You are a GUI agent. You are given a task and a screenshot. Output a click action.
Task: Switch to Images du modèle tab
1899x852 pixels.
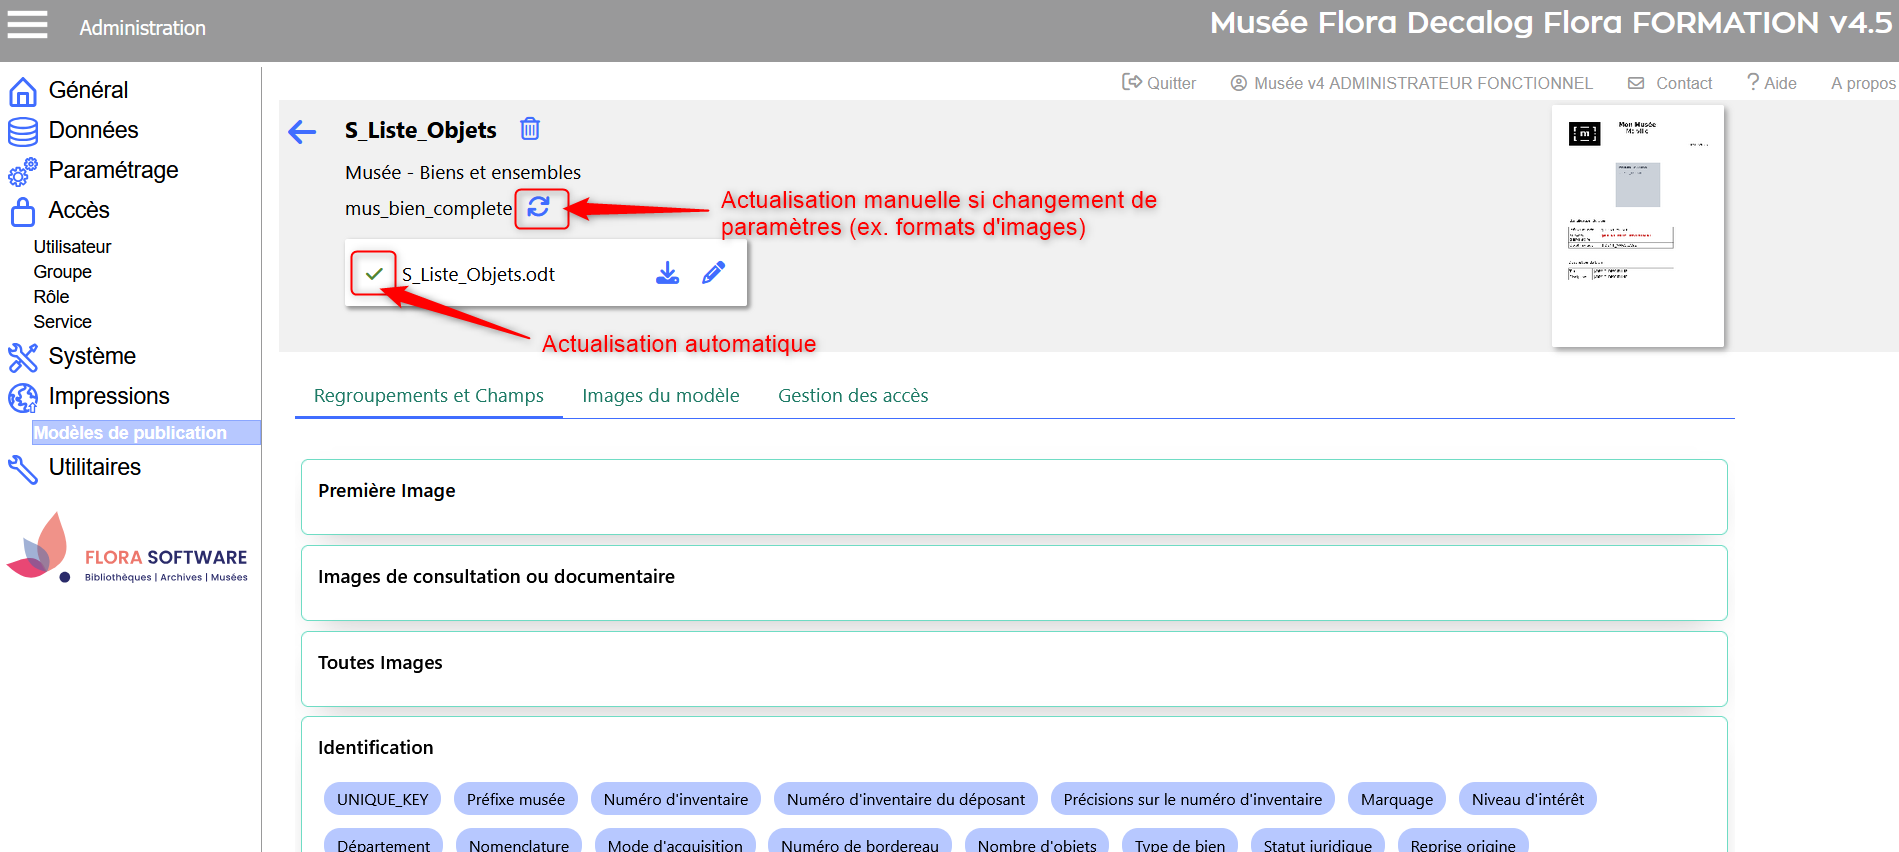coord(660,396)
